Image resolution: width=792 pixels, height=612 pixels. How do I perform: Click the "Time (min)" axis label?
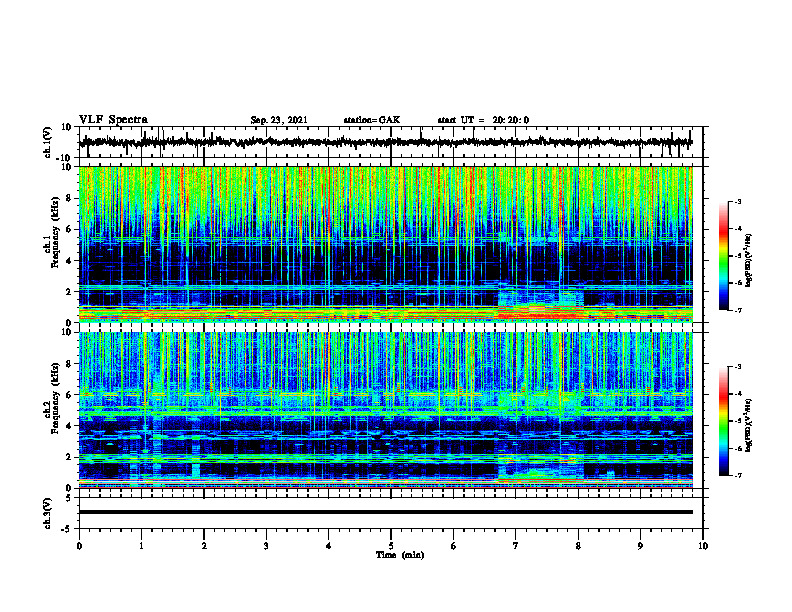tap(400, 555)
